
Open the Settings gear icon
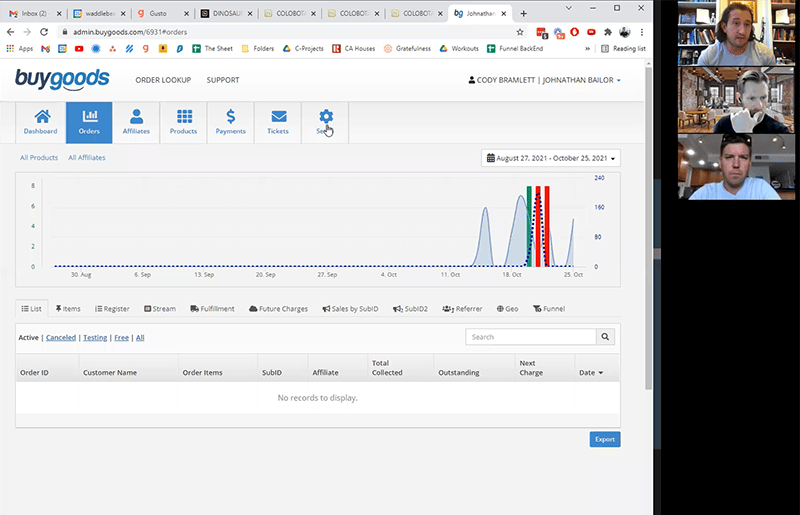[325, 117]
